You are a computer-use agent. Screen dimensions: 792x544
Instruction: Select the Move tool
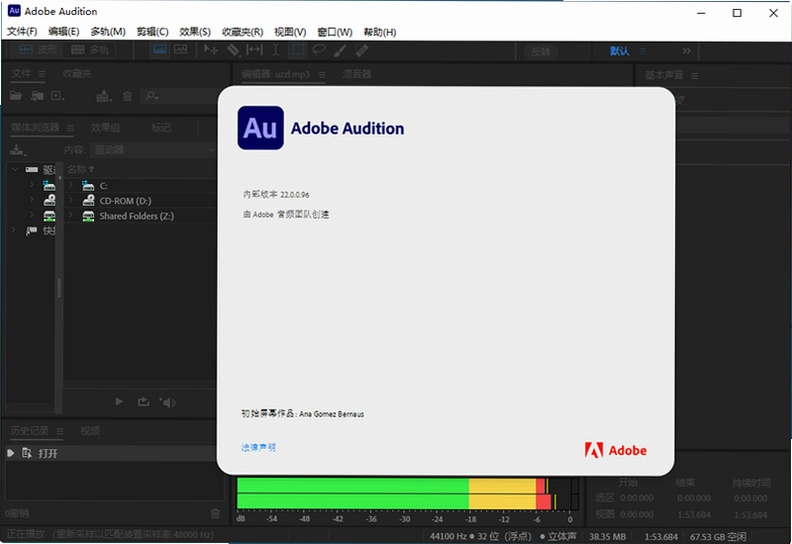coord(211,50)
